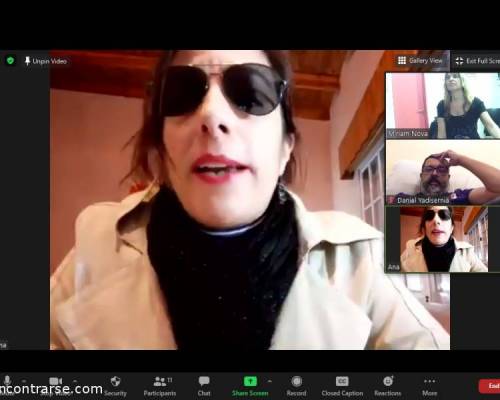The height and width of the screenshot is (400, 500).
Task: Select Miriam Nova's video thumbnail
Action: 443,106
